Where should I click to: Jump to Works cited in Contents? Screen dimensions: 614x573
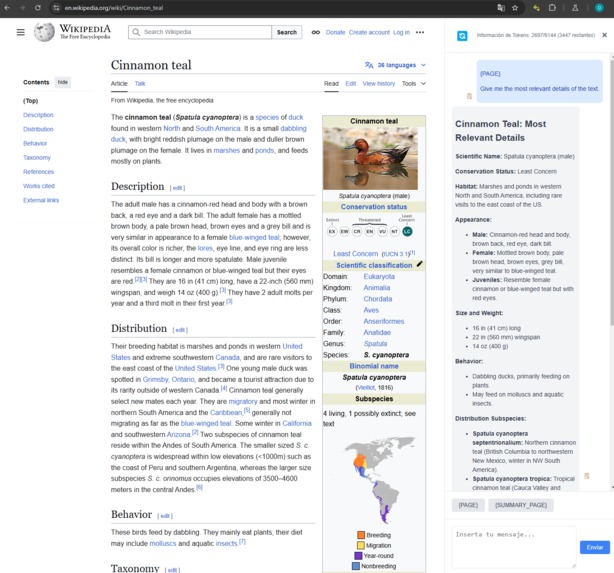pyautogui.click(x=39, y=186)
